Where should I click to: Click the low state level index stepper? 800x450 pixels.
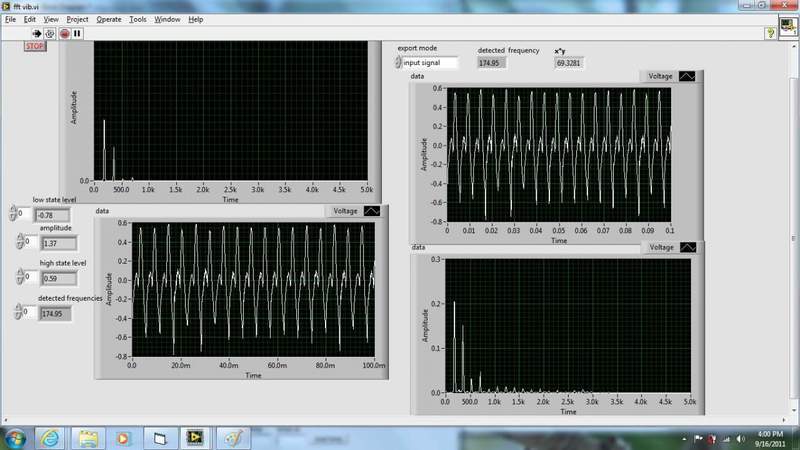(14, 214)
